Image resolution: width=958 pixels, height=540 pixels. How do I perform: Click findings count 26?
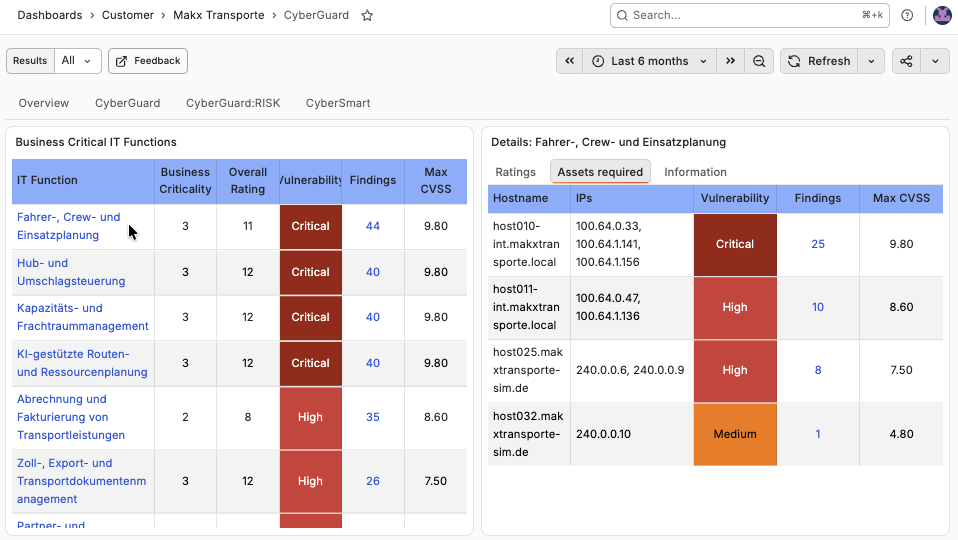(373, 481)
